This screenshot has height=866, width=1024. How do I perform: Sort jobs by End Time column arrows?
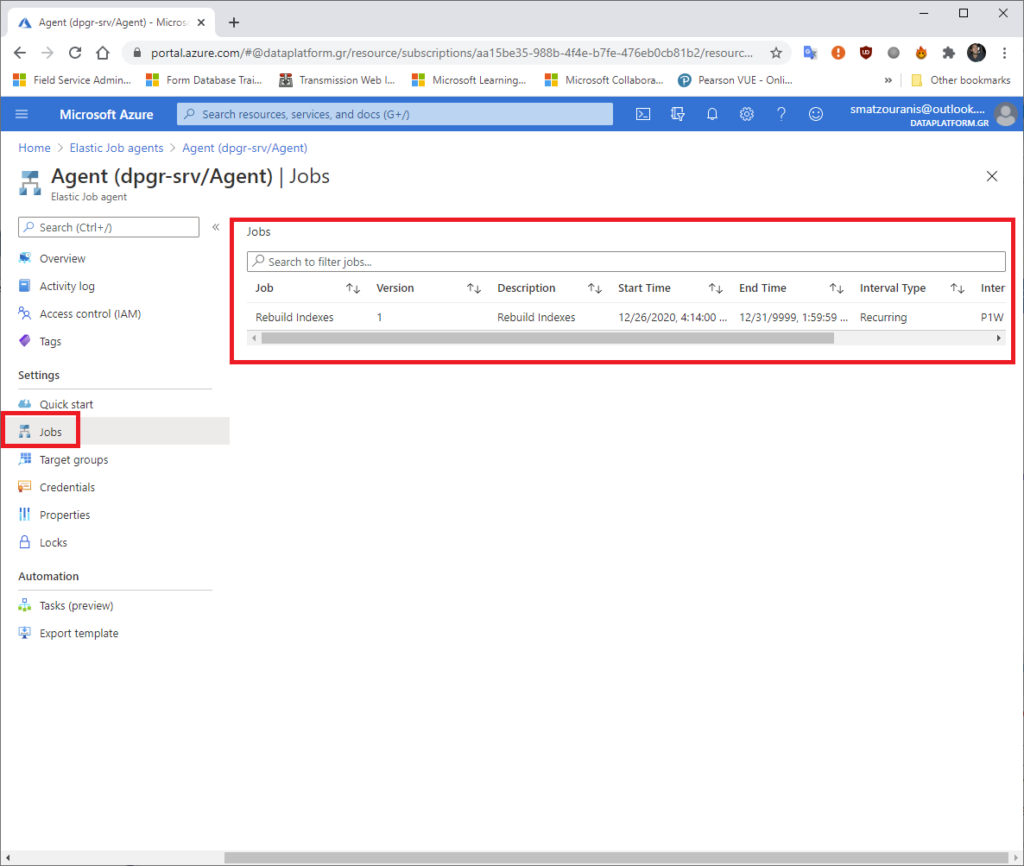point(837,288)
